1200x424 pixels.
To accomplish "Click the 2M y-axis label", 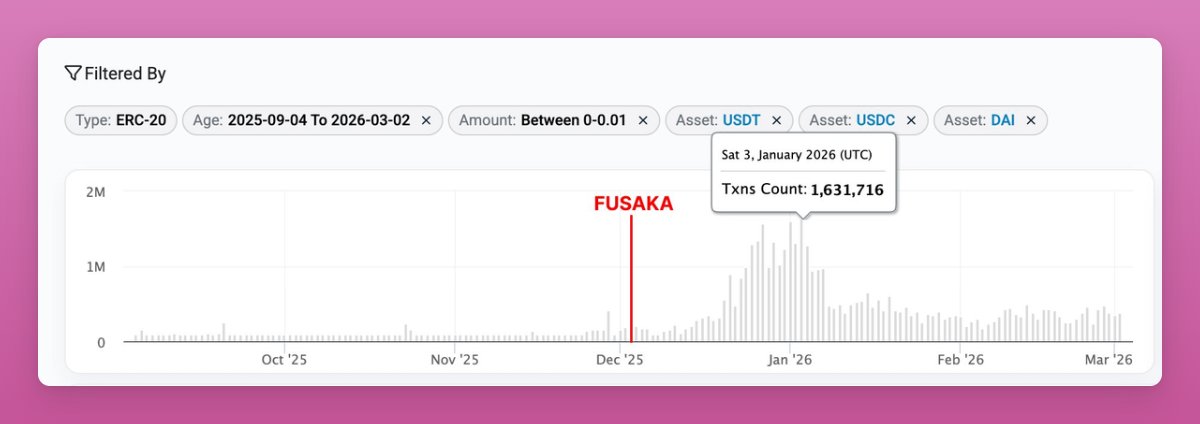I will coord(96,191).
